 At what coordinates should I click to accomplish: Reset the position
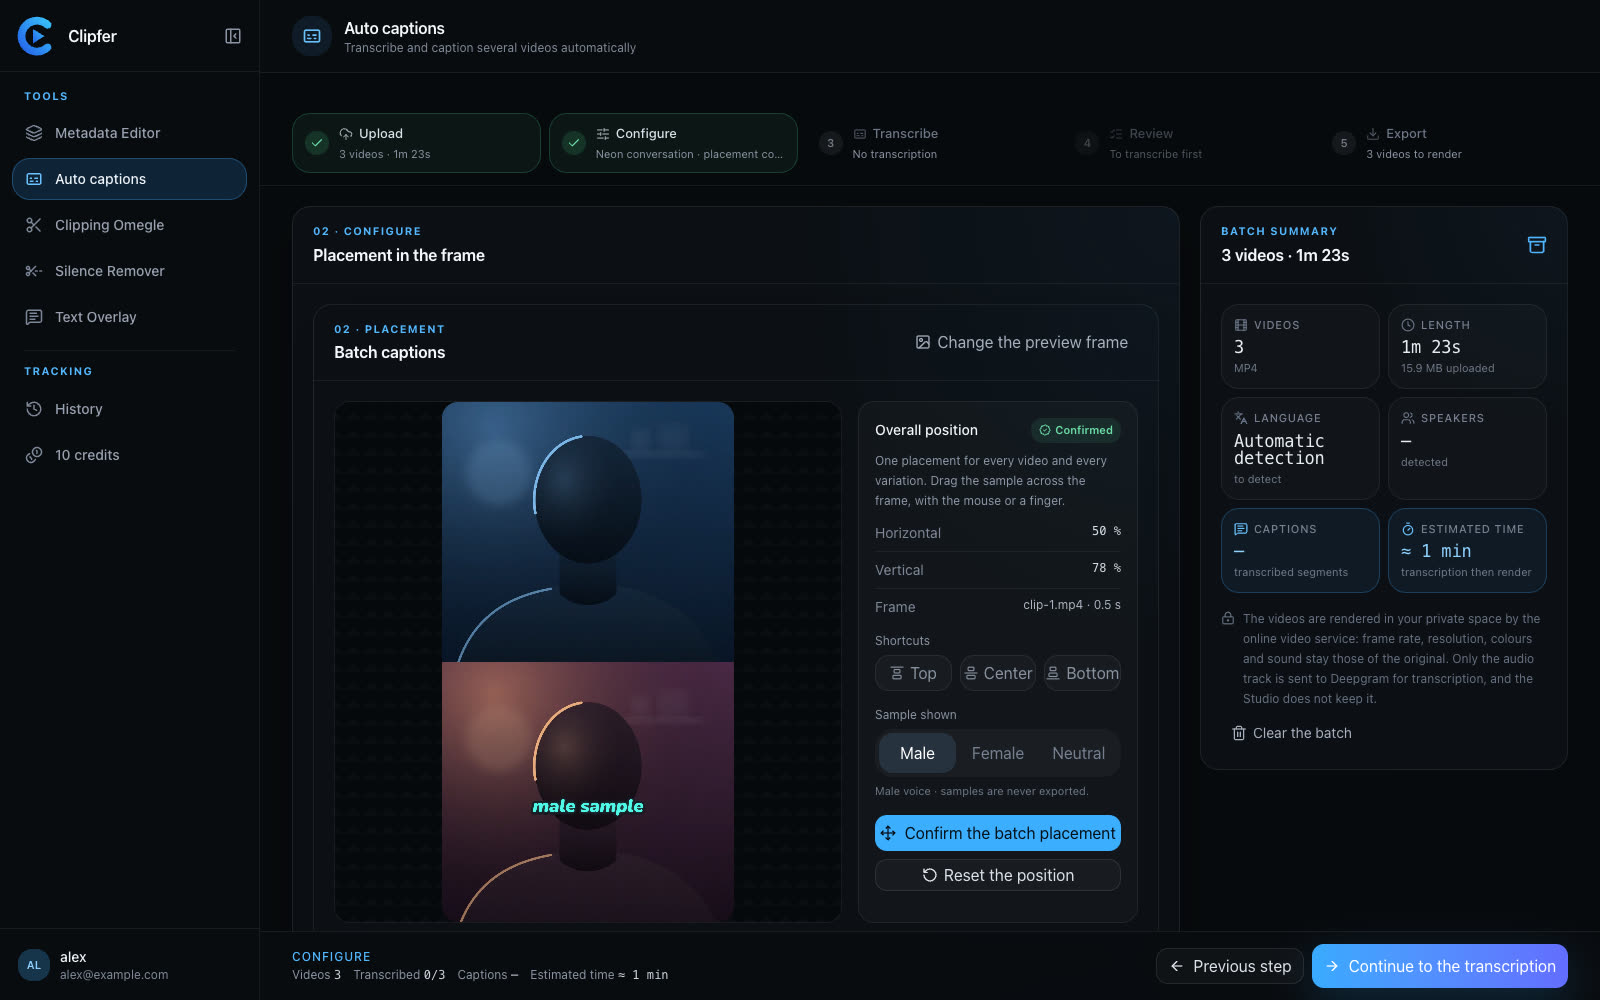tap(998, 875)
